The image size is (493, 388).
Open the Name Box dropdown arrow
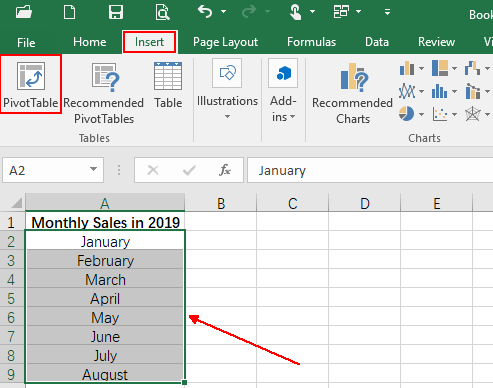click(93, 169)
